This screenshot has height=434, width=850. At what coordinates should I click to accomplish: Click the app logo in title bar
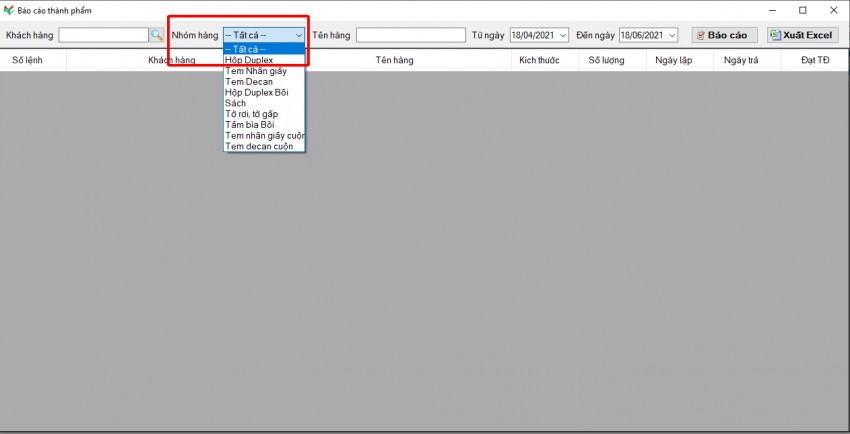tap(9, 10)
